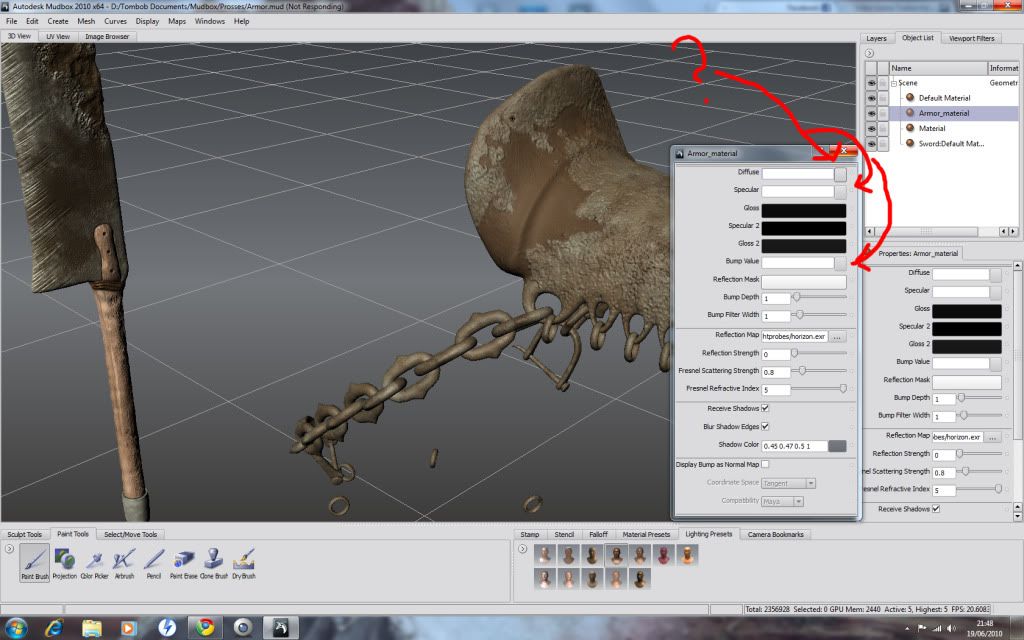Viewport: 1024px width, 640px height.
Task: Expand the stamp tray arrow button
Action: point(523,548)
